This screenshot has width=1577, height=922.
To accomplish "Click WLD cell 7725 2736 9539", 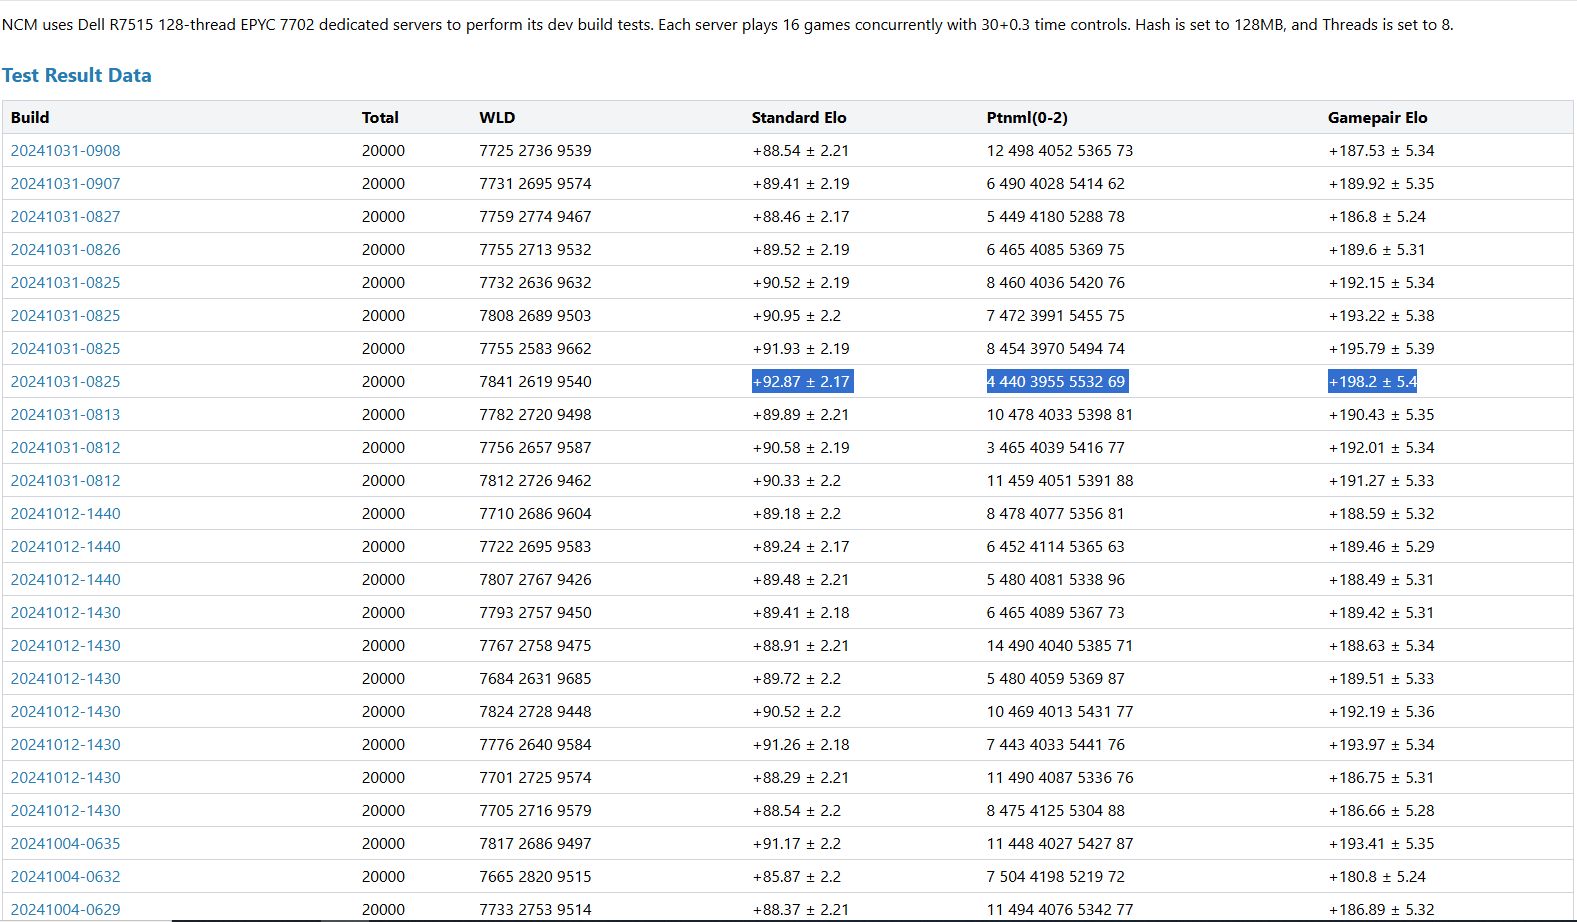I will (x=535, y=150).
